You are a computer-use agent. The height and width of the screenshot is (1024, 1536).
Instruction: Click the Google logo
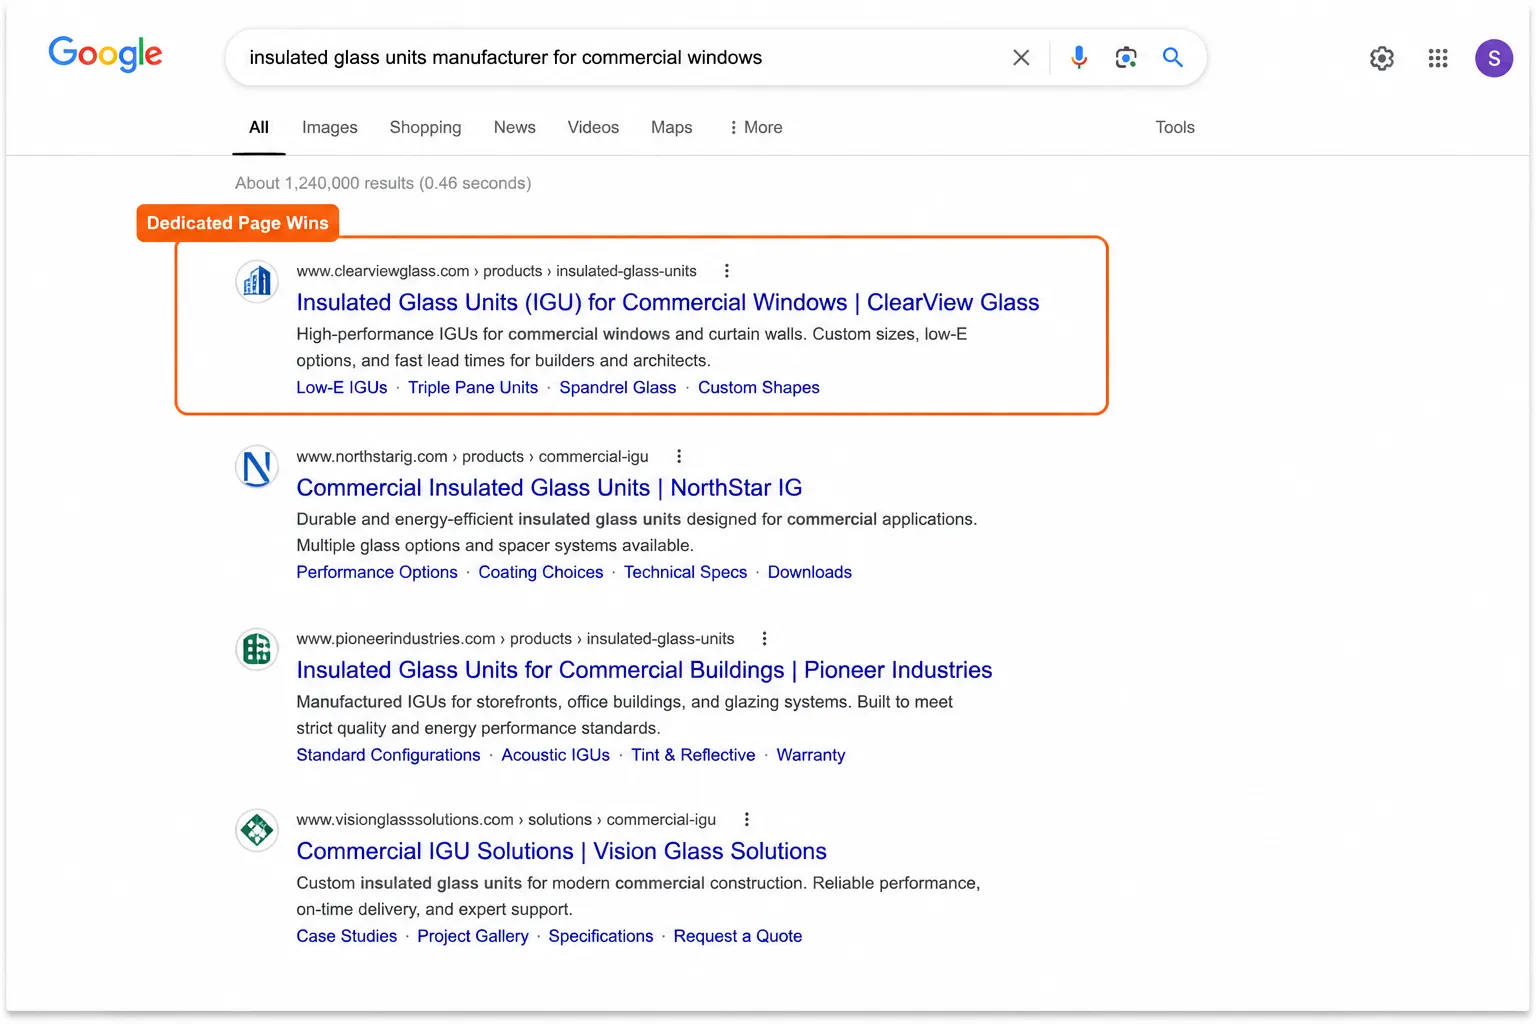tap(105, 54)
